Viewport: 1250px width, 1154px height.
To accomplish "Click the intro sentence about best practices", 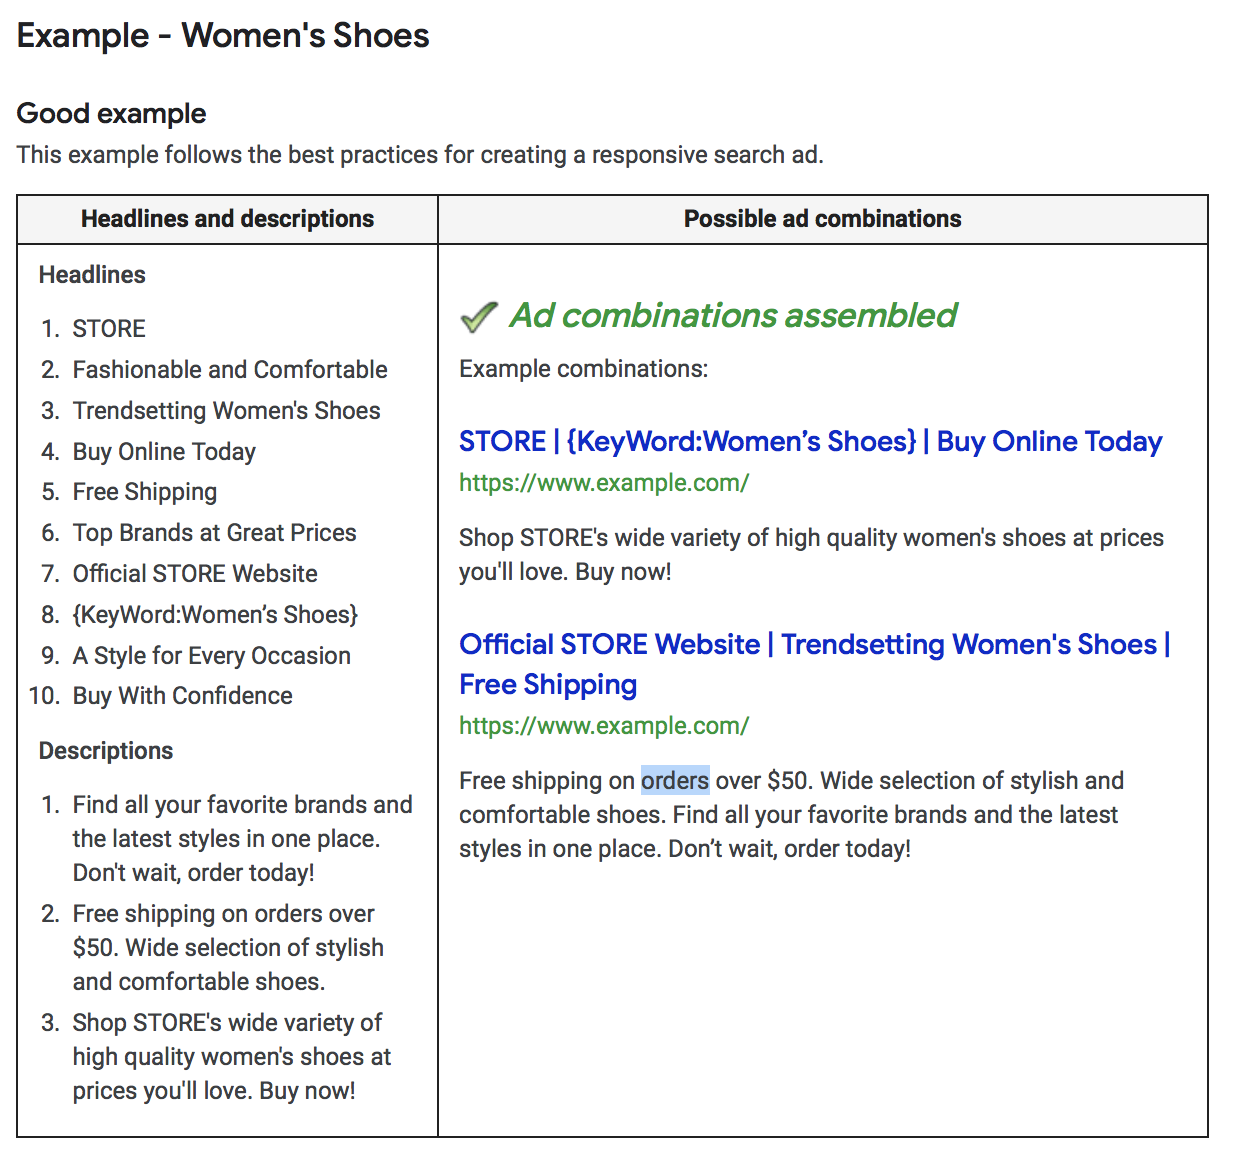I will click(x=420, y=155).
